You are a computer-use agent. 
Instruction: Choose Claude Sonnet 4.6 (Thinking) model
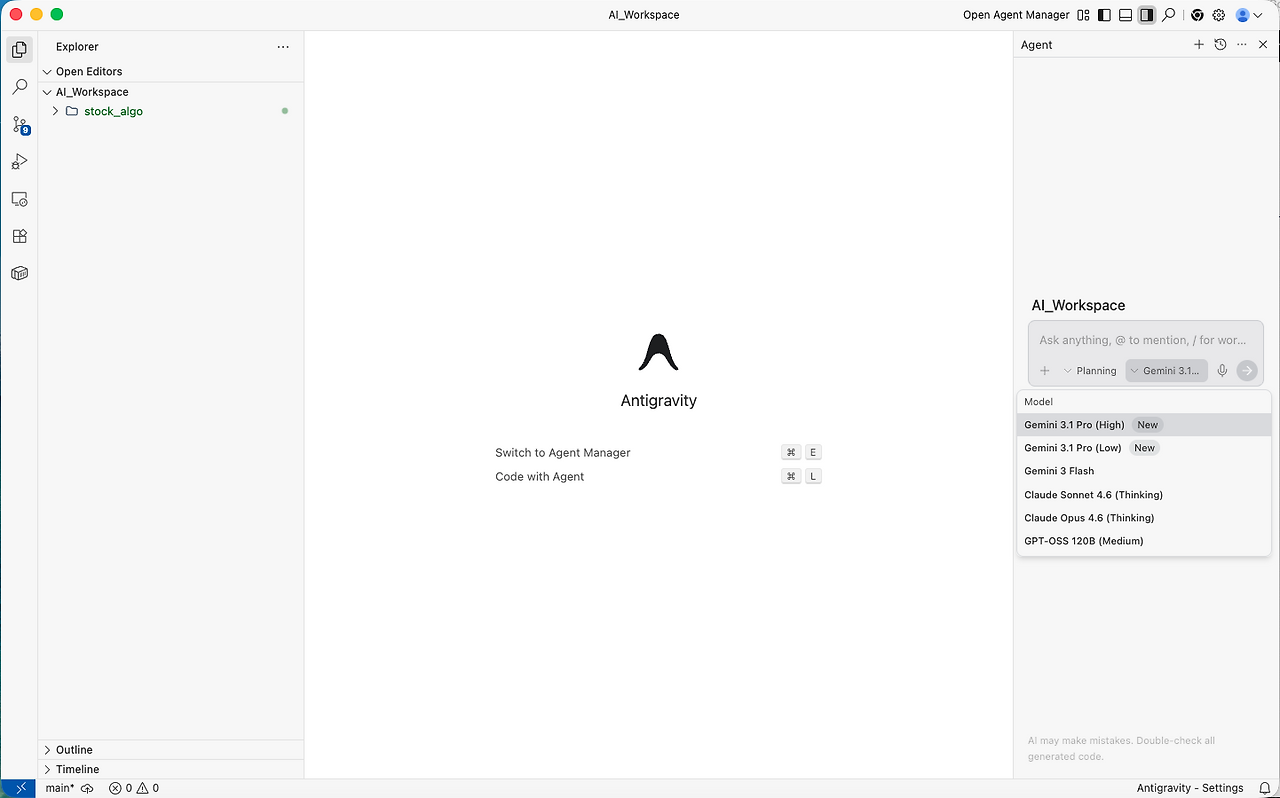1144,495
